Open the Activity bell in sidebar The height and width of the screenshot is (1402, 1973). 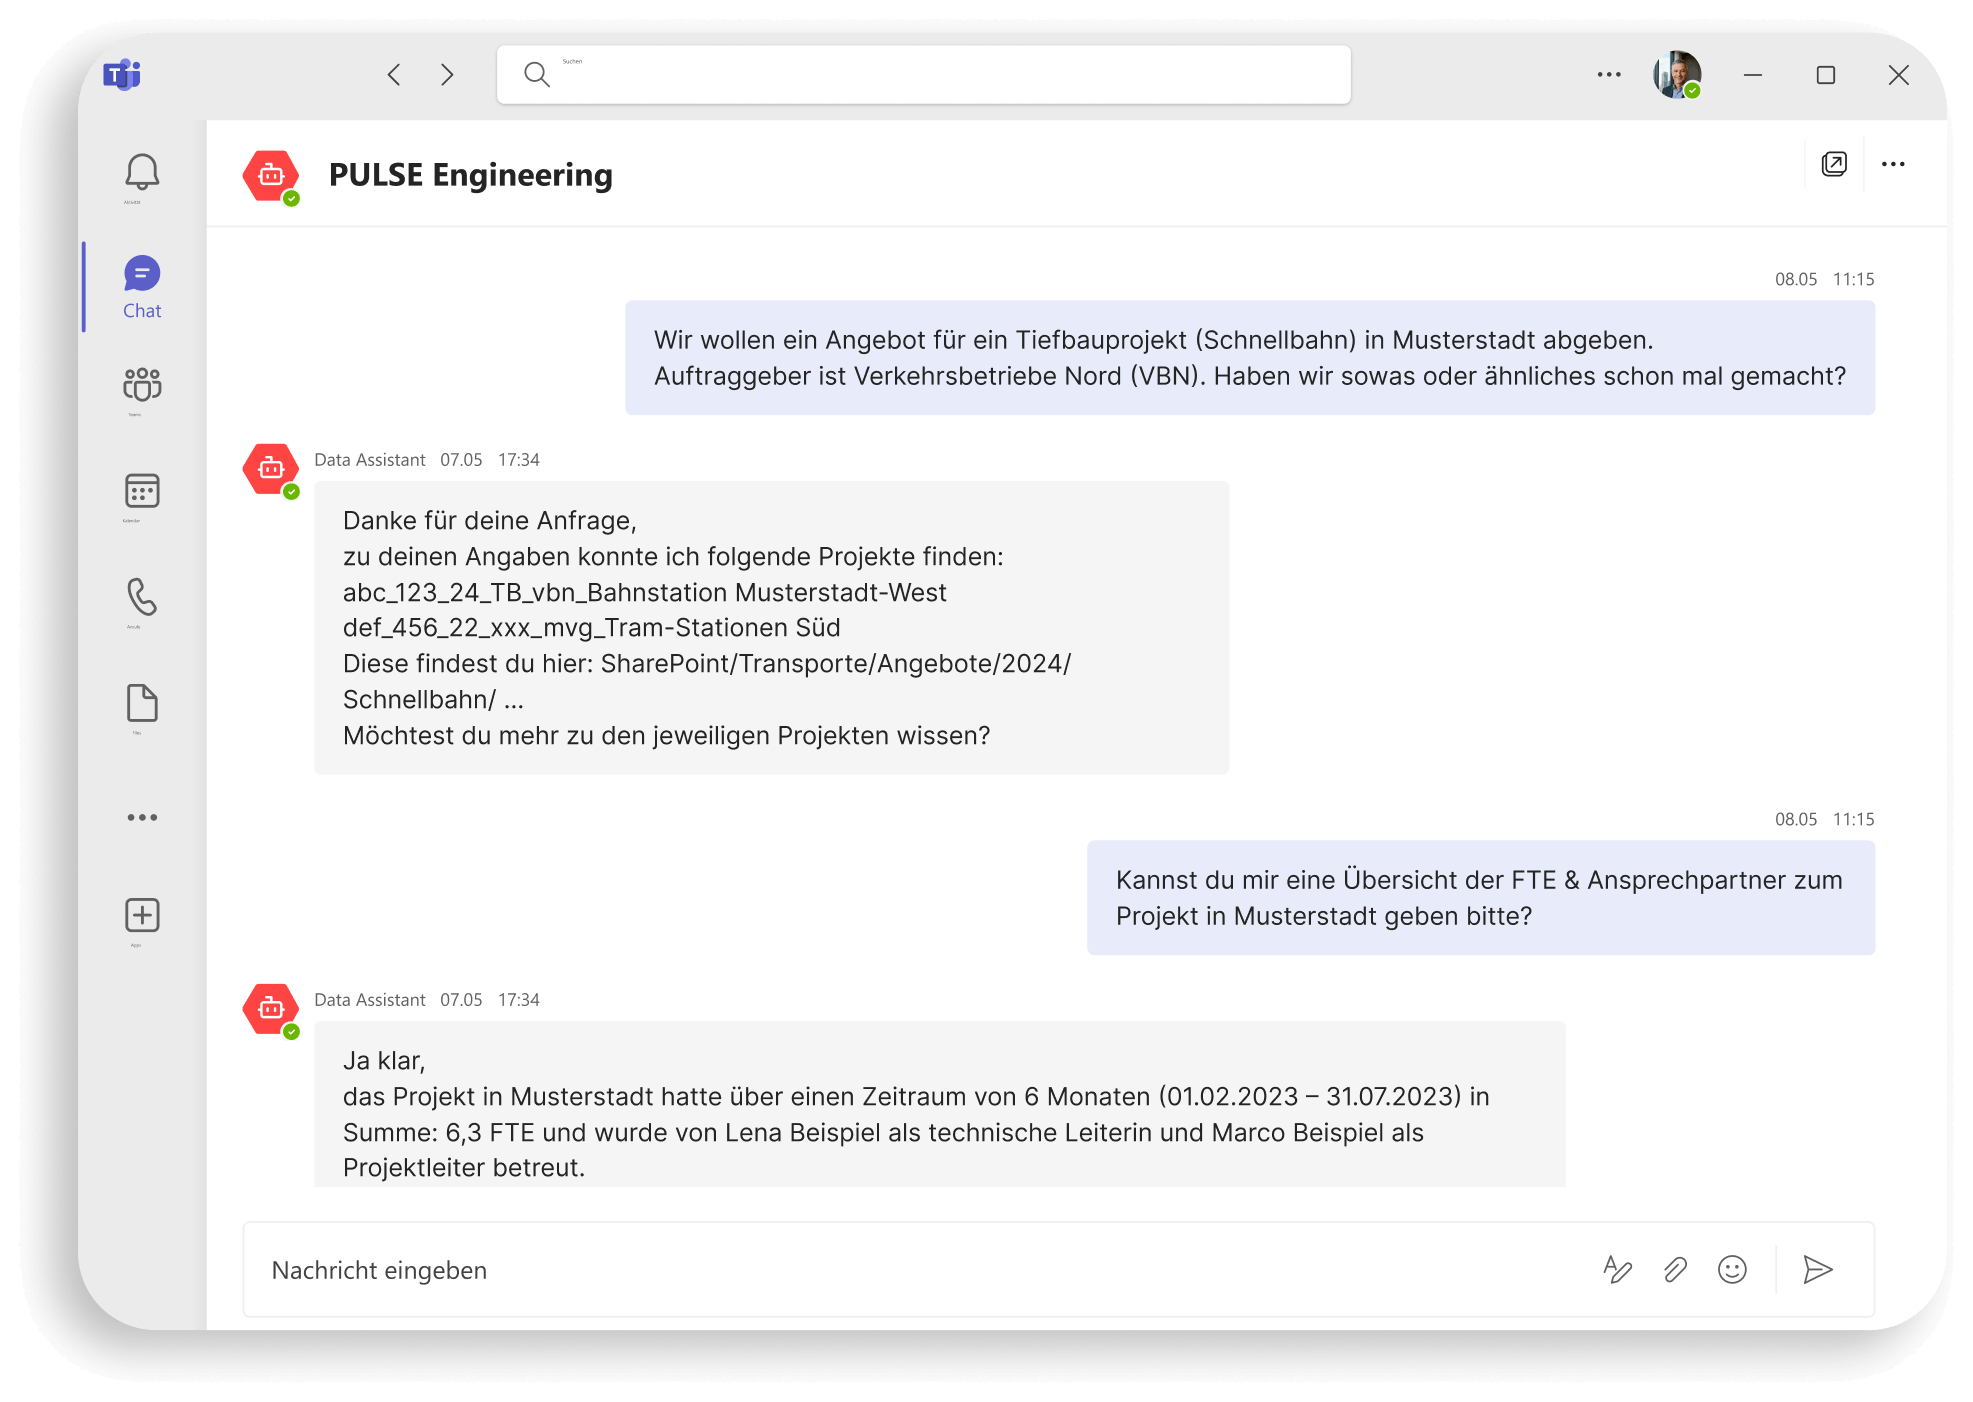(x=142, y=173)
